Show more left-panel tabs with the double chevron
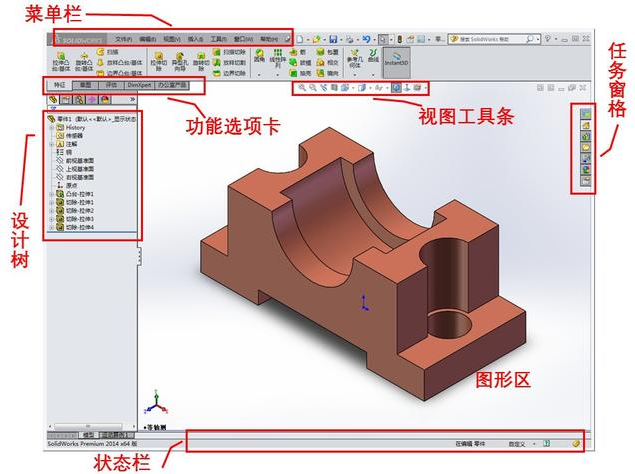635x474 pixels. pos(132,100)
